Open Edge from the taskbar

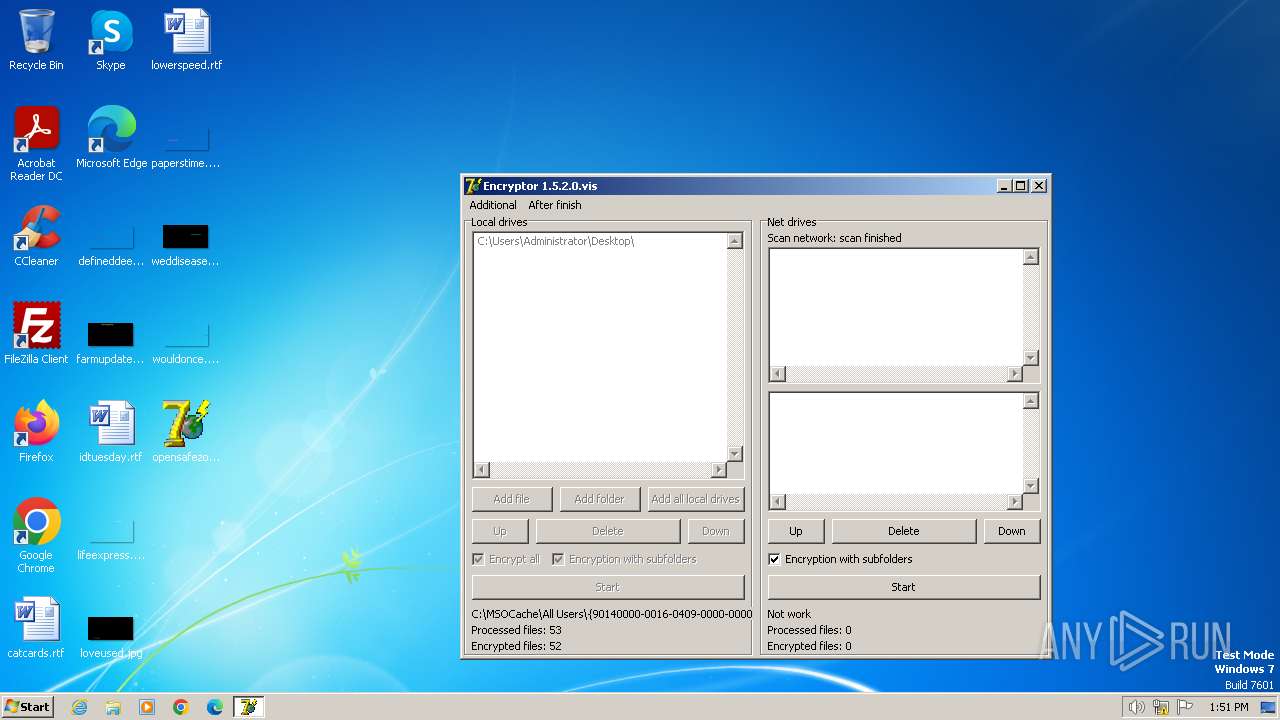pos(215,707)
